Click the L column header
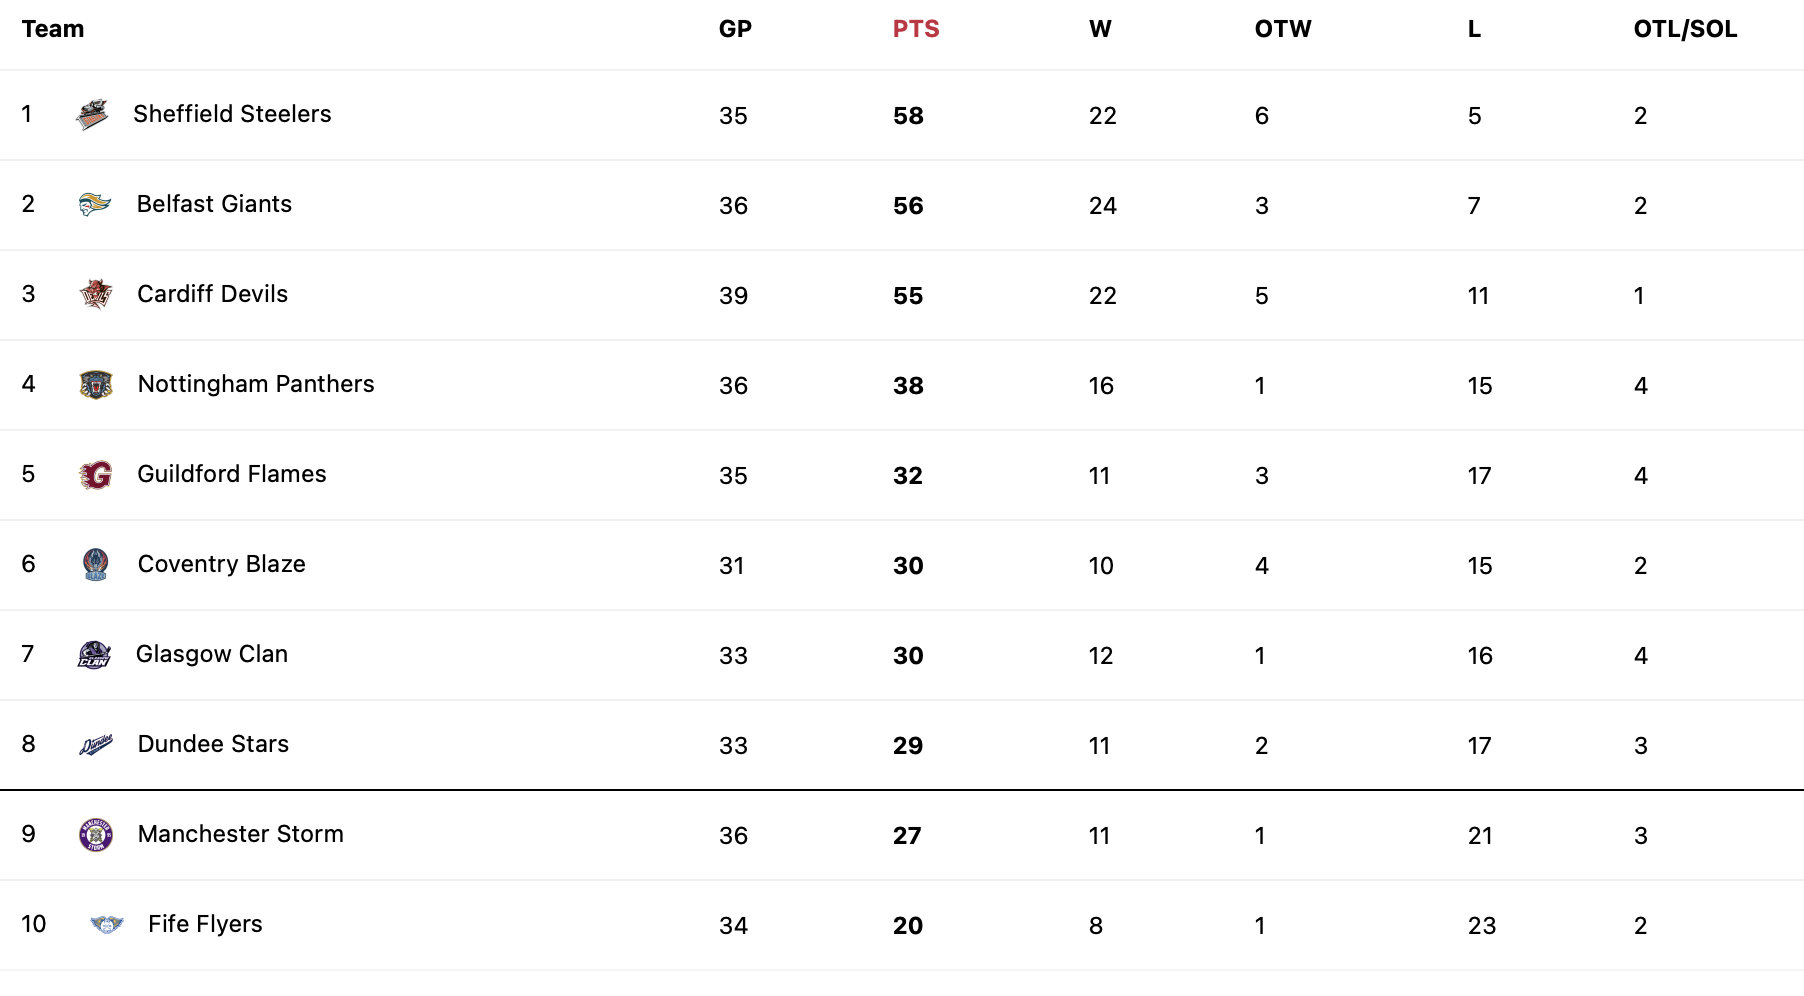Viewport: 1804px width, 996px height. pos(1474,29)
